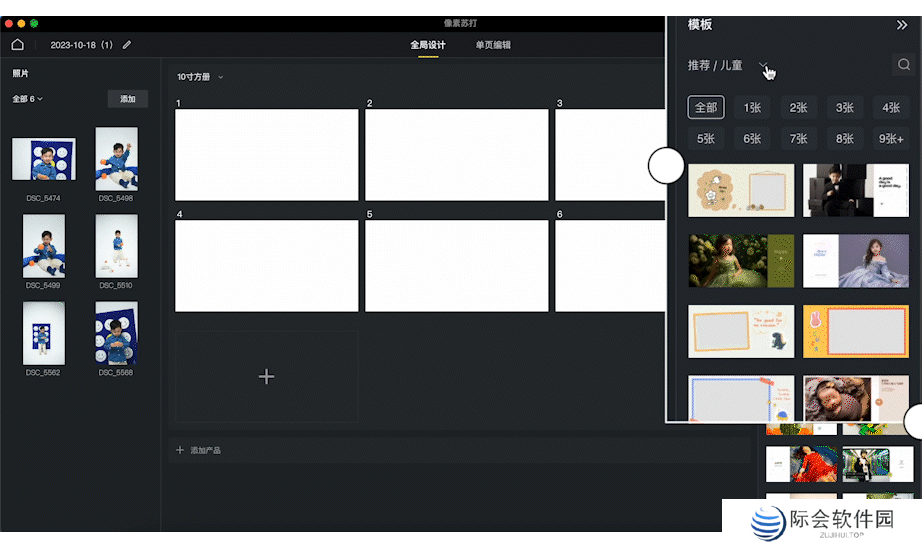Click the pencil icon to rename project
The image size is (922, 549).
tap(127, 45)
